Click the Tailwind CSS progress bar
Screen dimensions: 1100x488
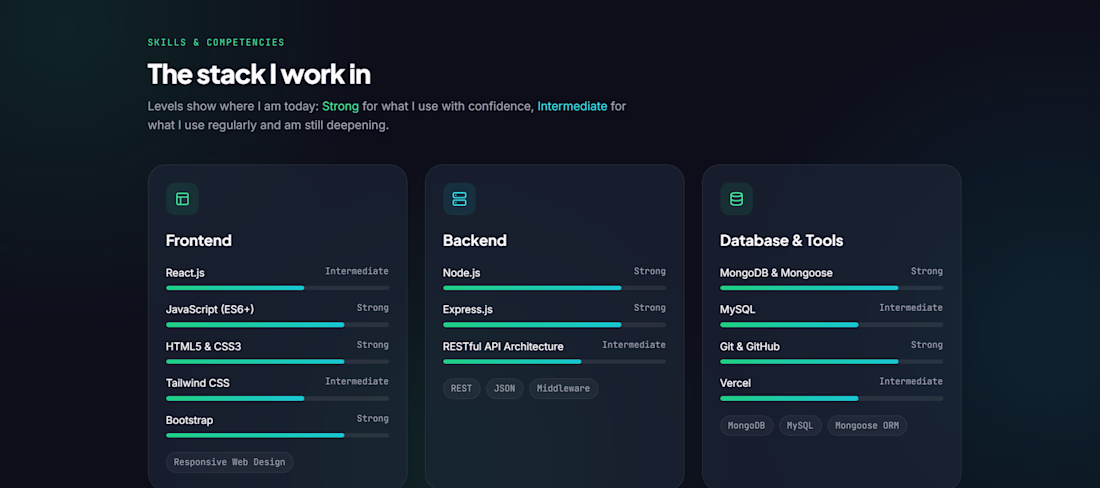(x=277, y=398)
